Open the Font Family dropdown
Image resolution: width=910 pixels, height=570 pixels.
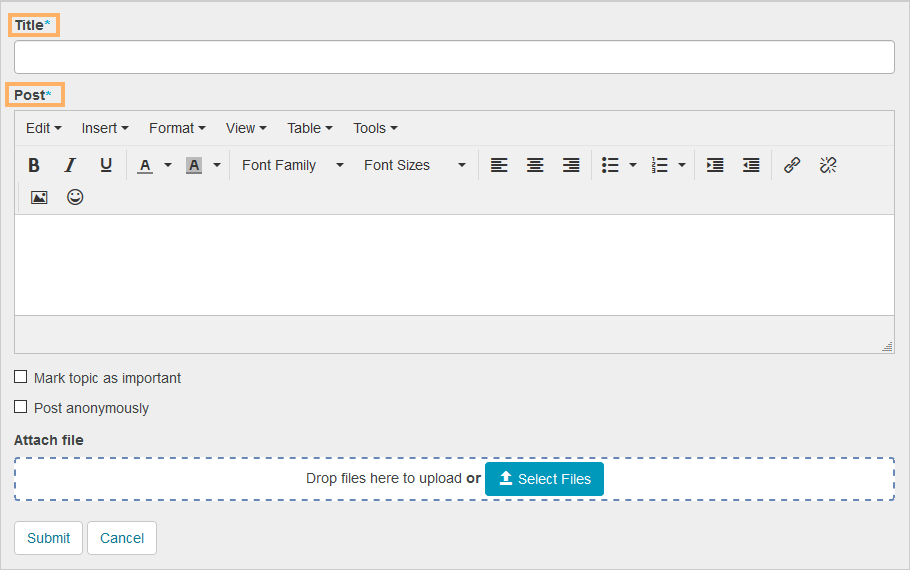[x=292, y=165]
